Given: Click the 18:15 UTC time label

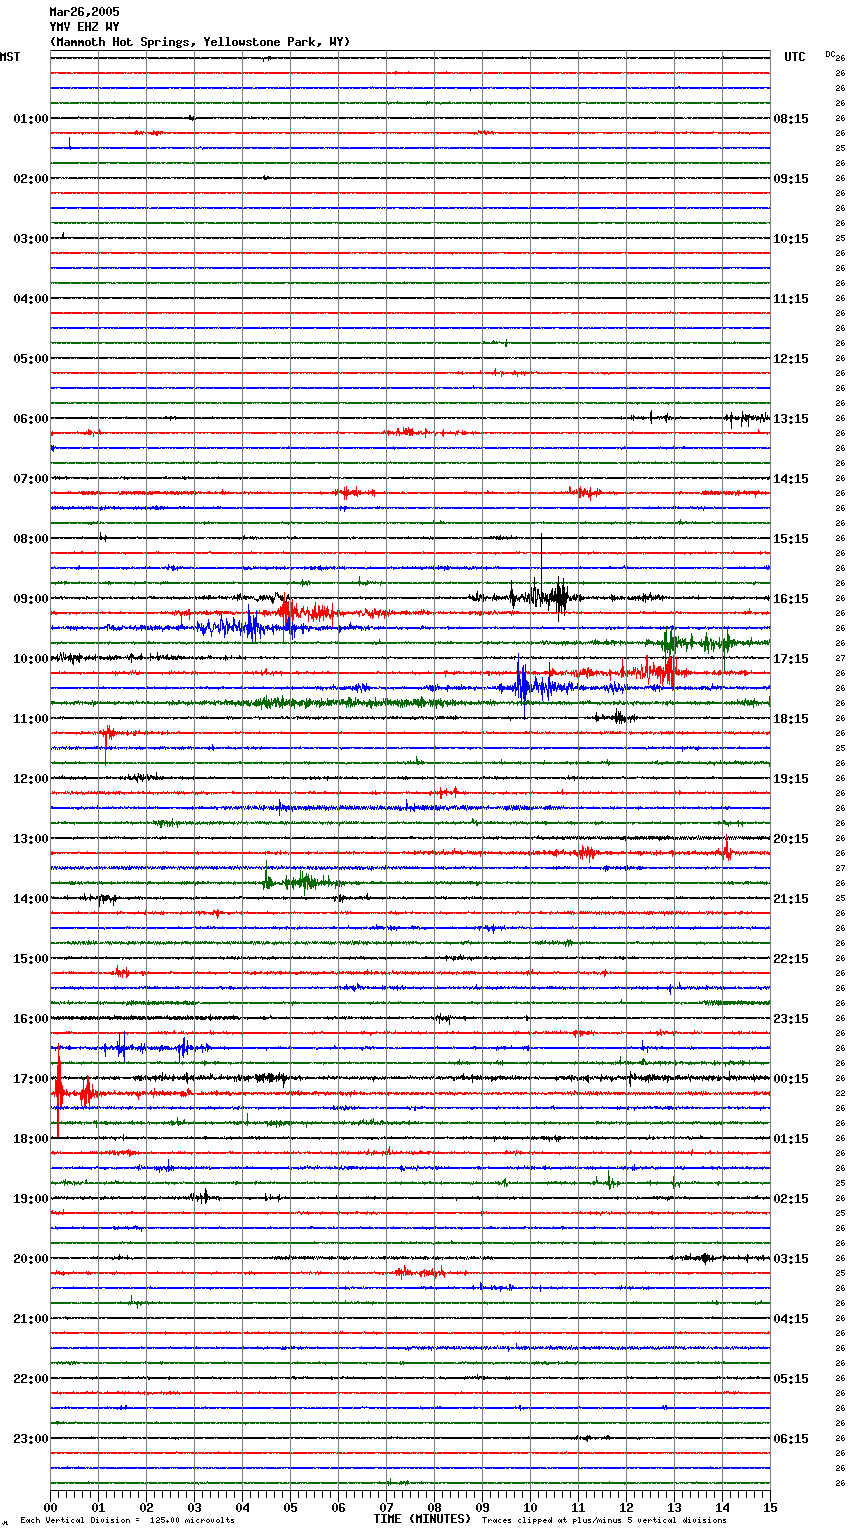Looking at the screenshot, I should click(x=791, y=719).
